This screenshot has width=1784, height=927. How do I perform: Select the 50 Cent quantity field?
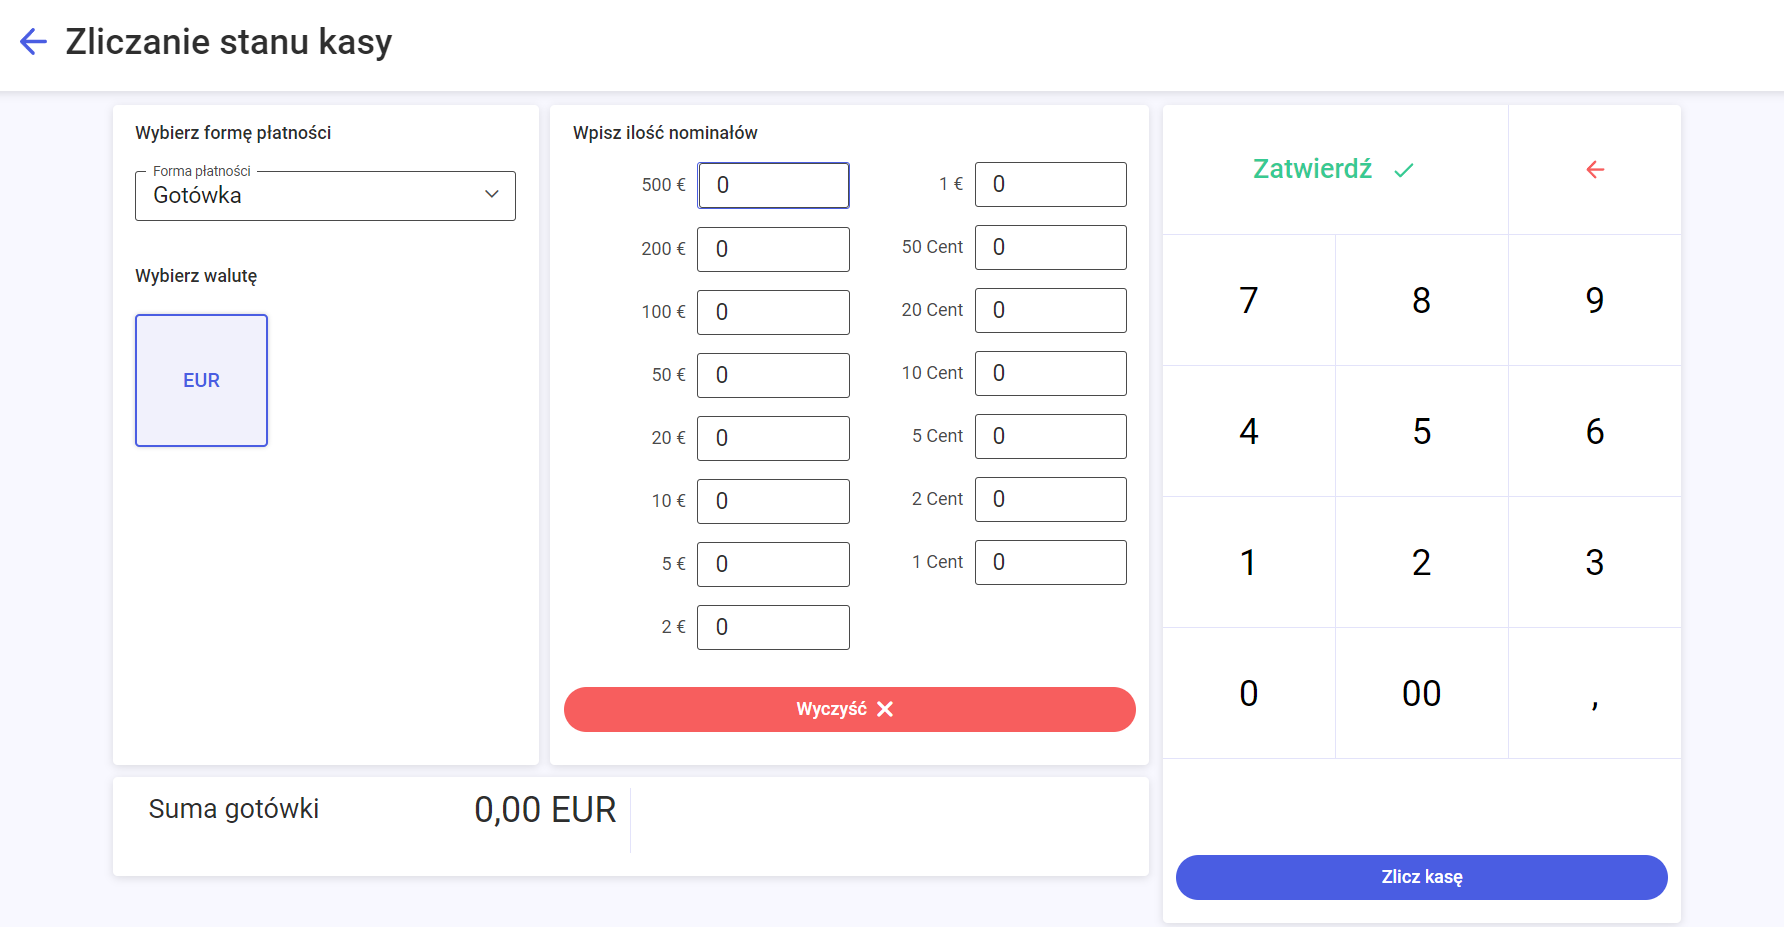[x=1050, y=247]
